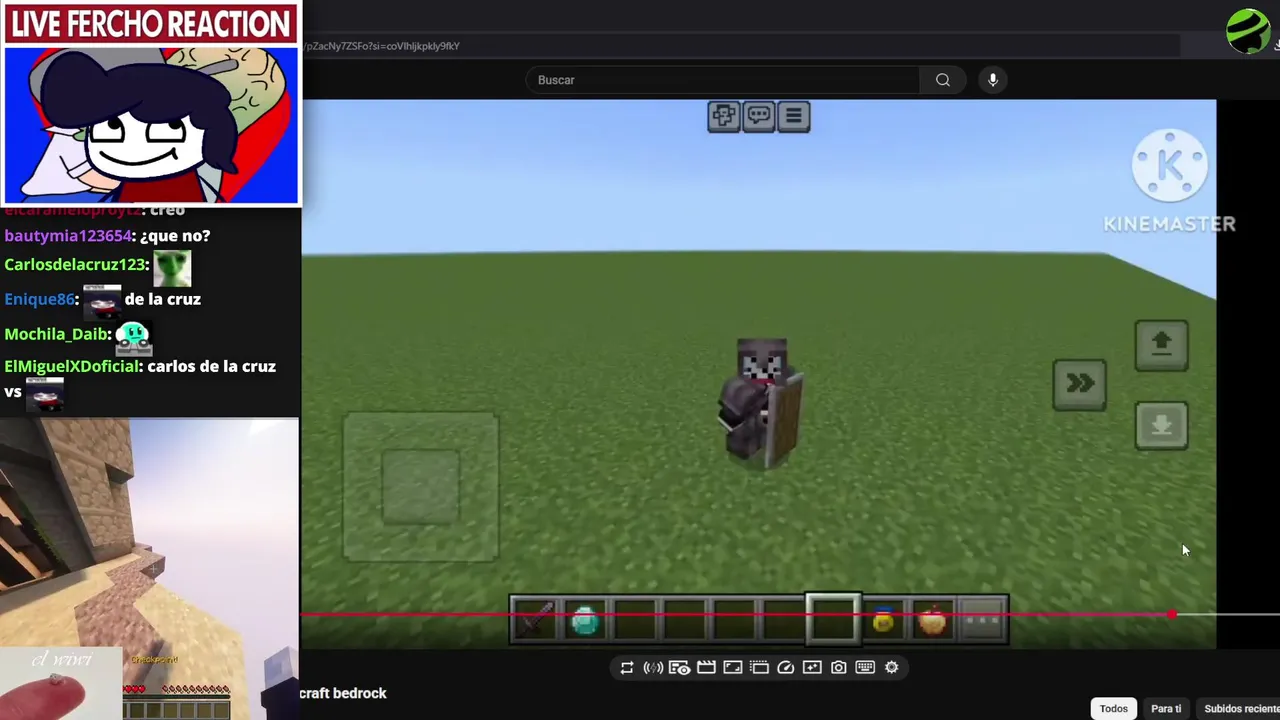Open the gear settings icon in player toolbar
1280x720 pixels.
tap(892, 668)
